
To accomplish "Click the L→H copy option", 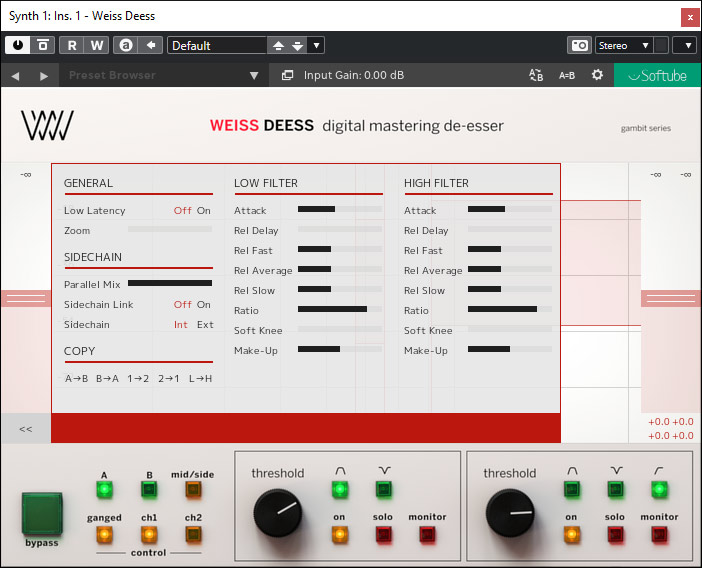I will (x=200, y=379).
